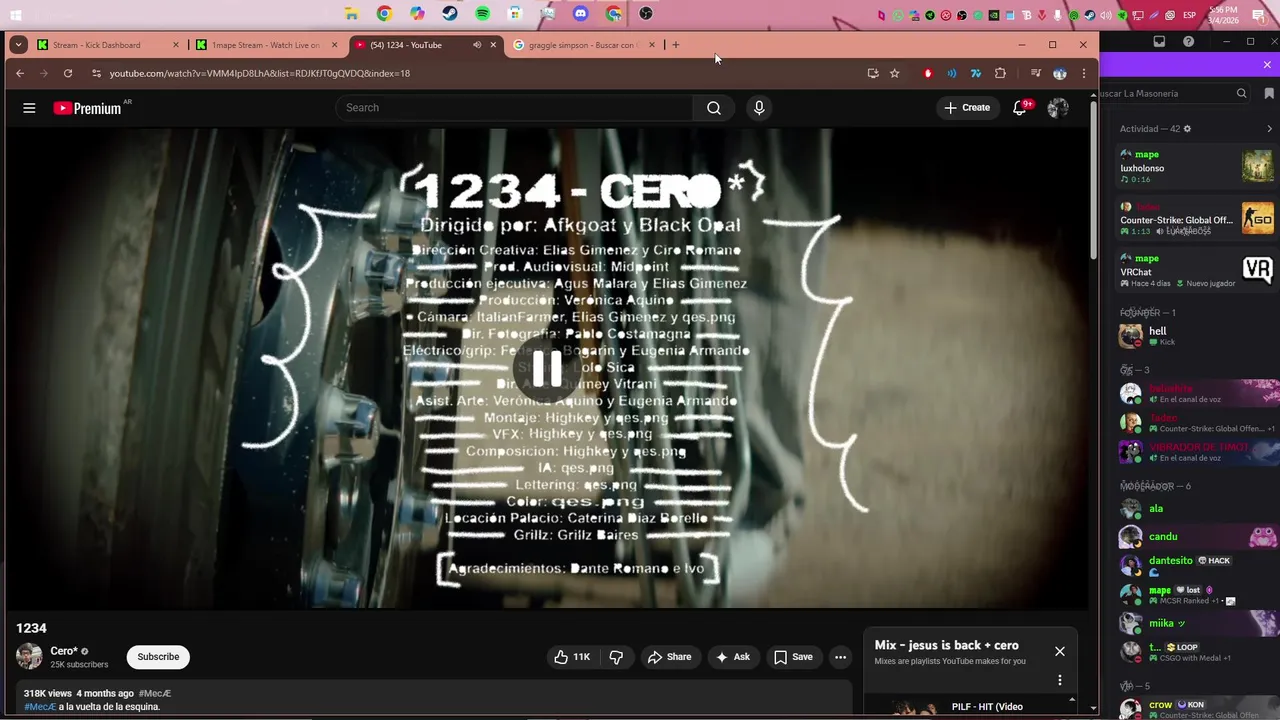Screen dimensions: 1280x720
Task: Open Discord help question icon
Action: tap(1188, 42)
